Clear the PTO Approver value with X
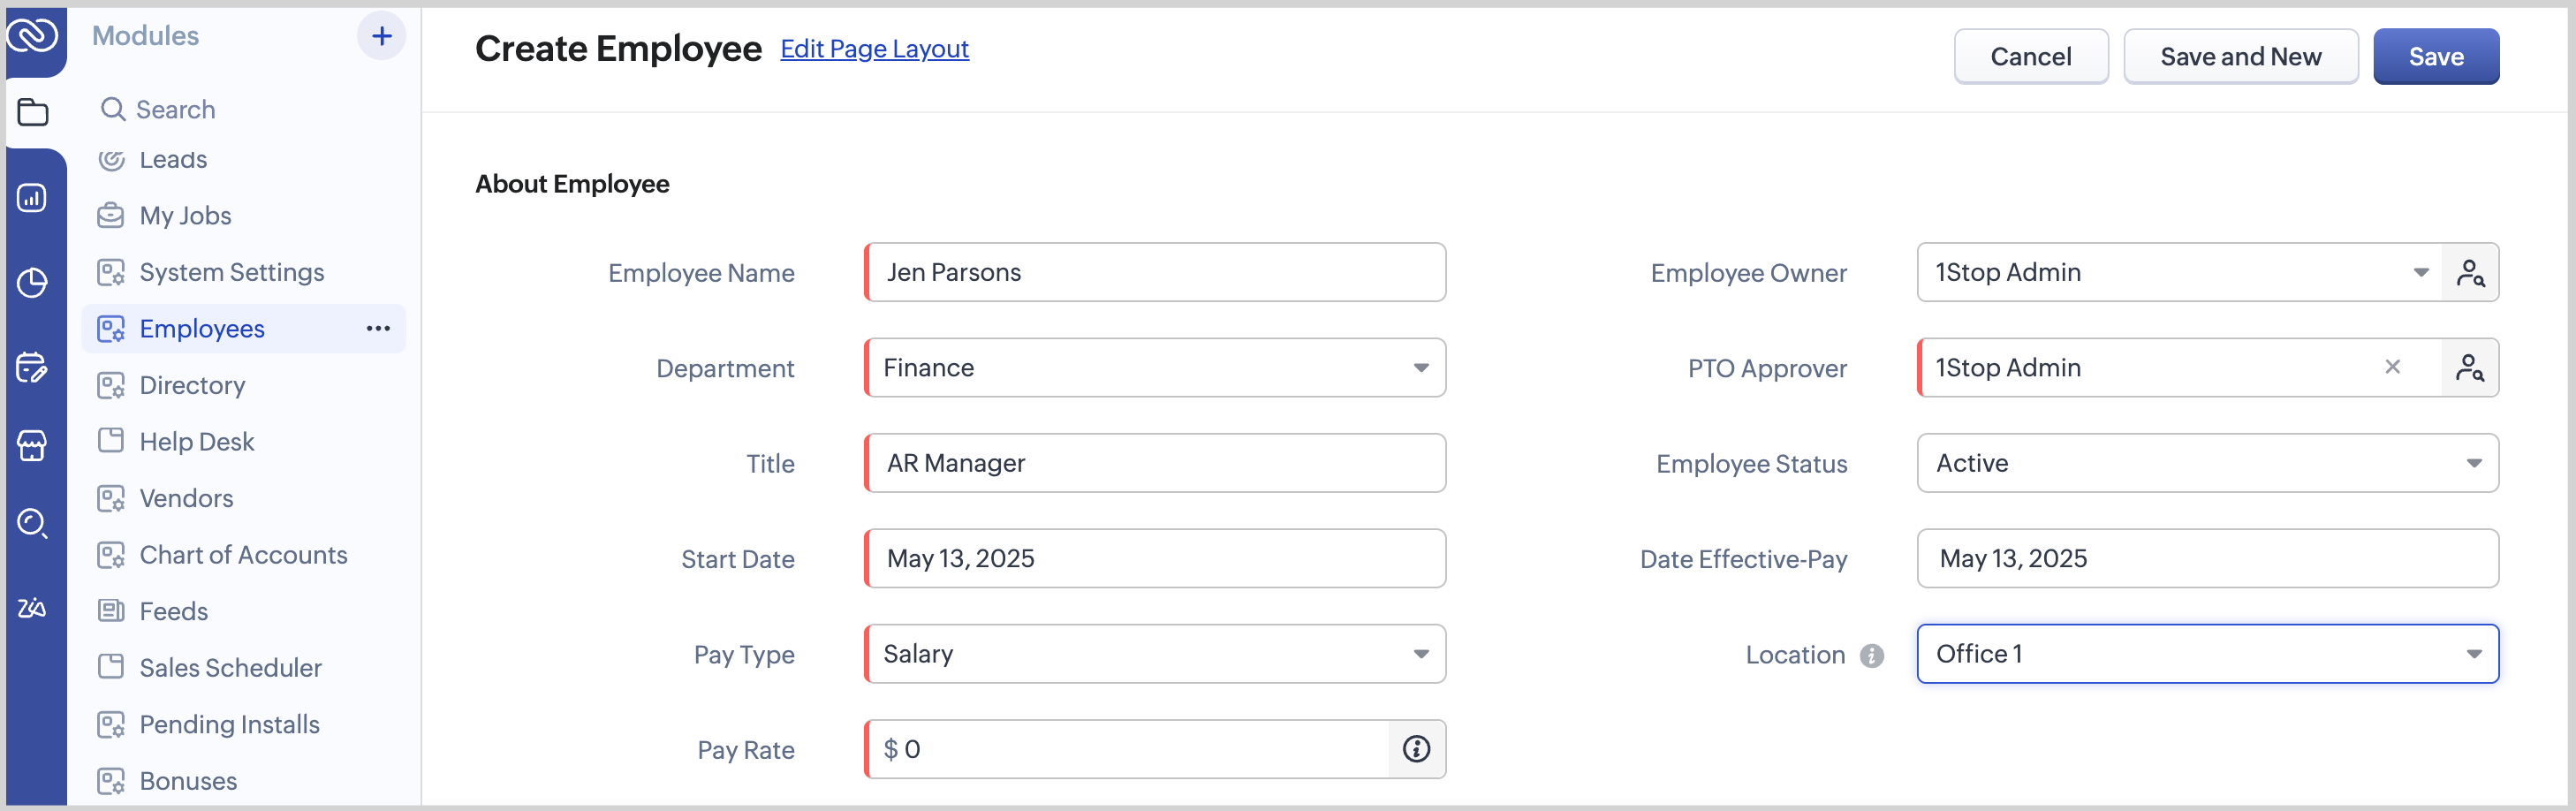The image size is (2576, 811). pyautogui.click(x=2392, y=367)
